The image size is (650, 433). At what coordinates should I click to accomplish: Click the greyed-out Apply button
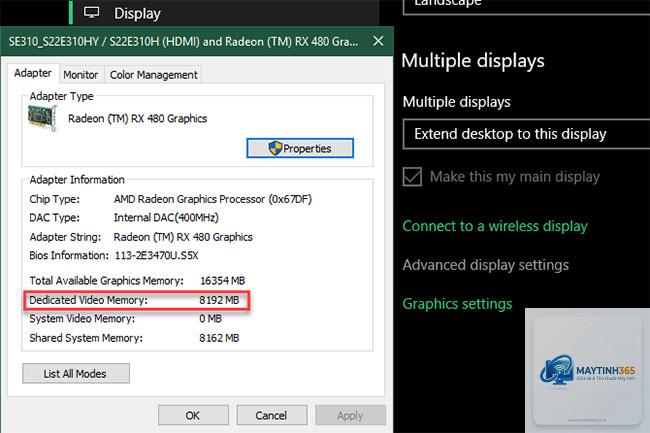pos(350,415)
